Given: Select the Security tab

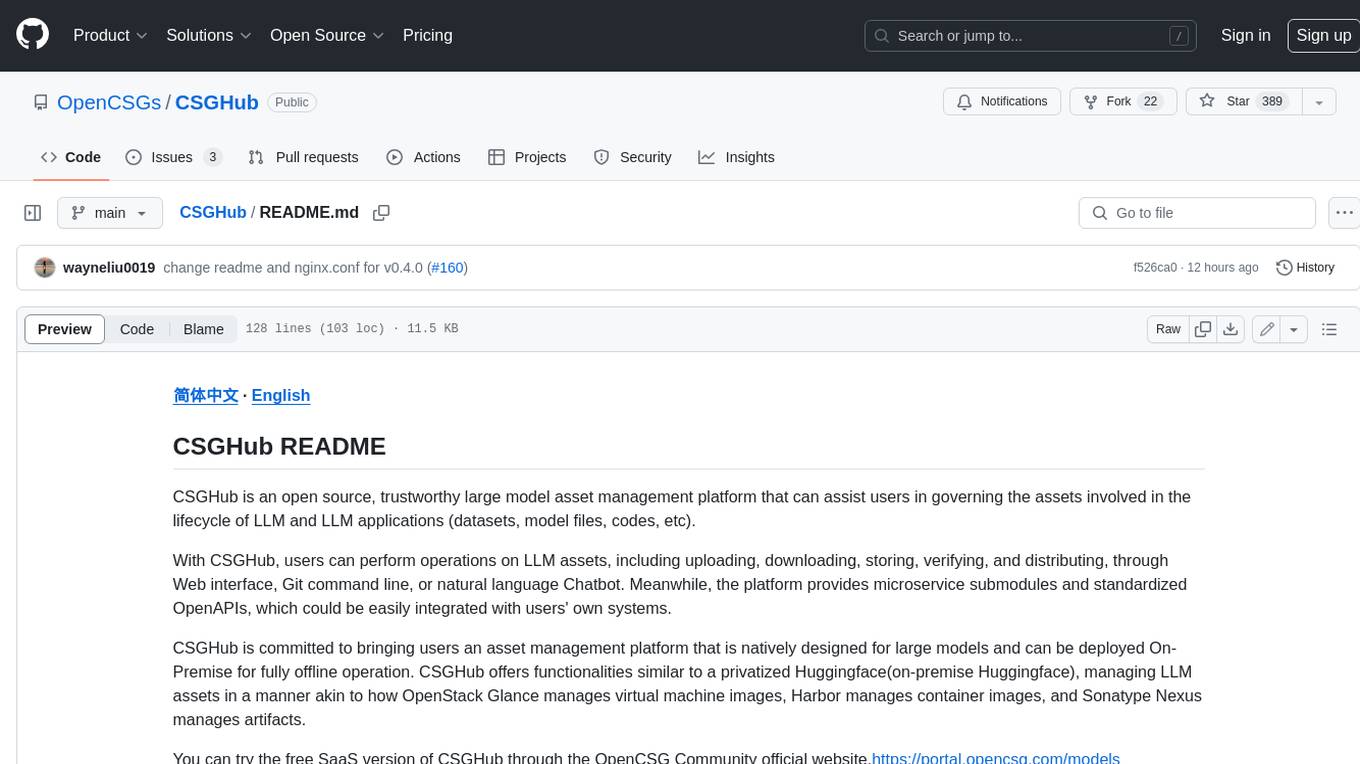Looking at the screenshot, I should (x=632, y=157).
